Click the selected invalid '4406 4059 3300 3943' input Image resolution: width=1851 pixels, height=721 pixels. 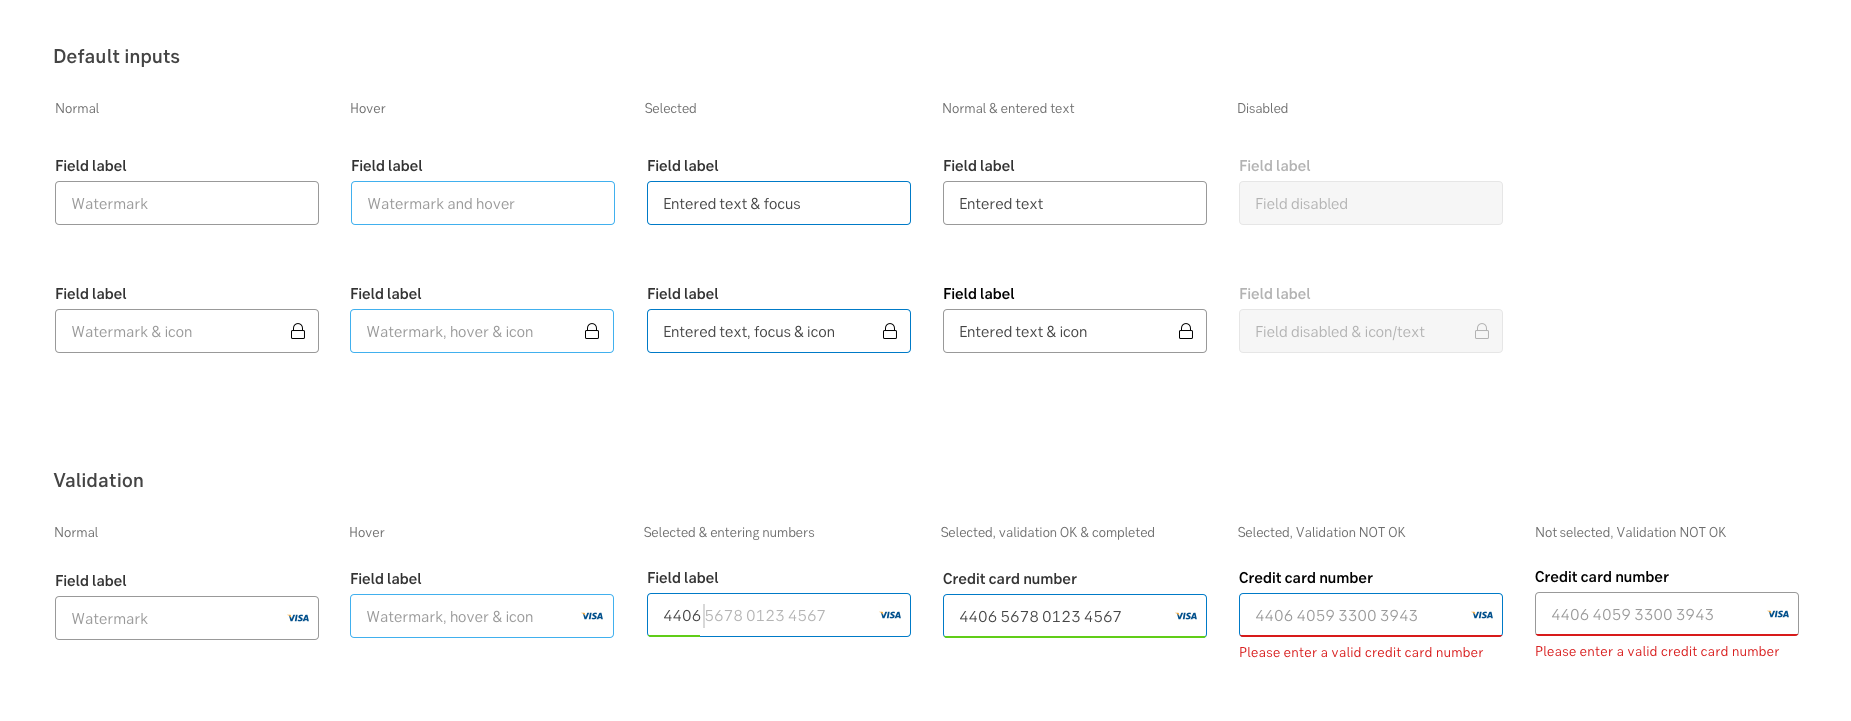tap(1371, 615)
